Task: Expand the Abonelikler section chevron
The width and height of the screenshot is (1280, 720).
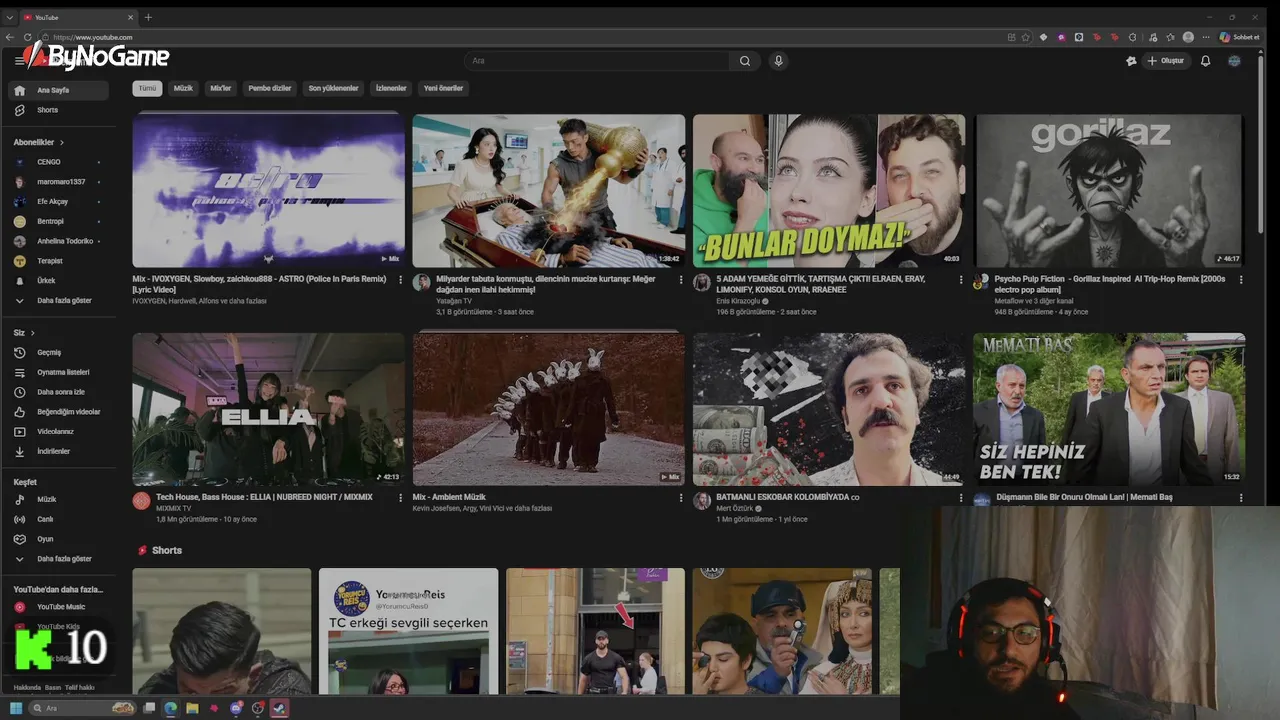Action: pyautogui.click(x=61, y=142)
